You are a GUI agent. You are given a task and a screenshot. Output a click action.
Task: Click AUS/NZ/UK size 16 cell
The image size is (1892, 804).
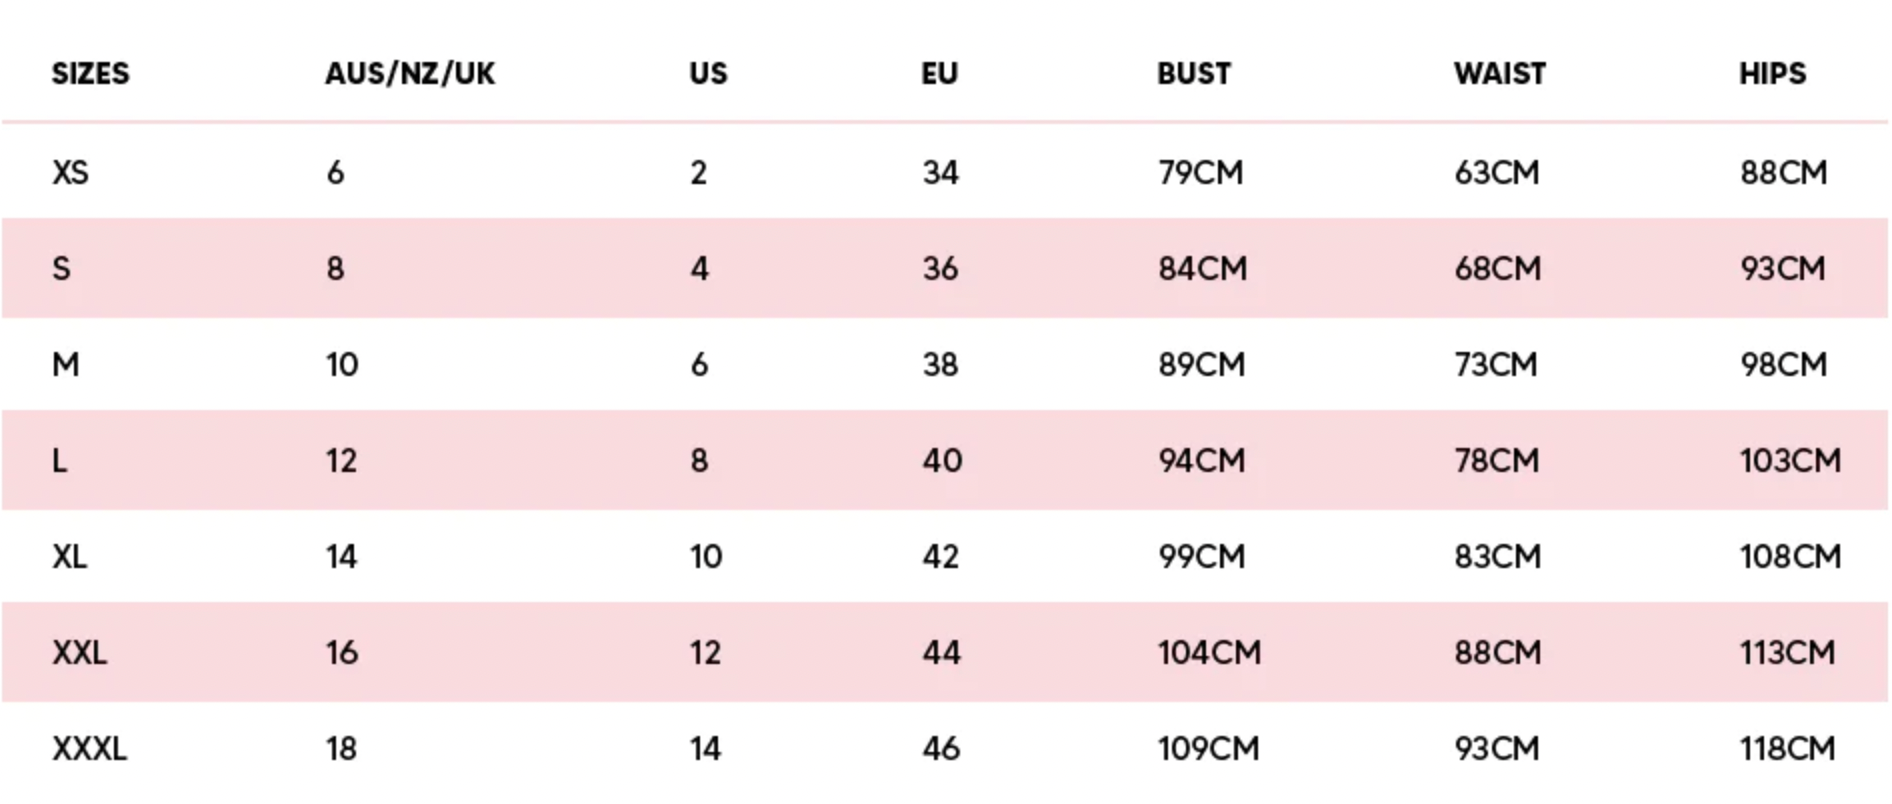[x=341, y=653]
